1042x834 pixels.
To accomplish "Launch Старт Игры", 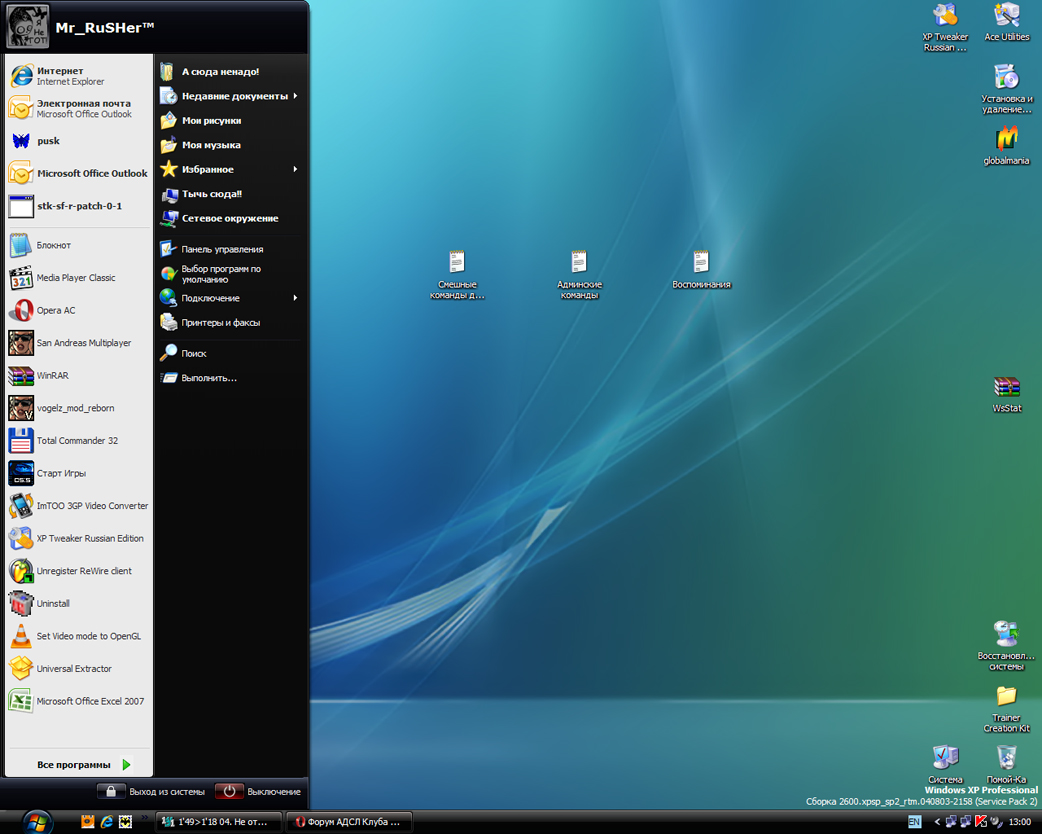I will coord(78,473).
